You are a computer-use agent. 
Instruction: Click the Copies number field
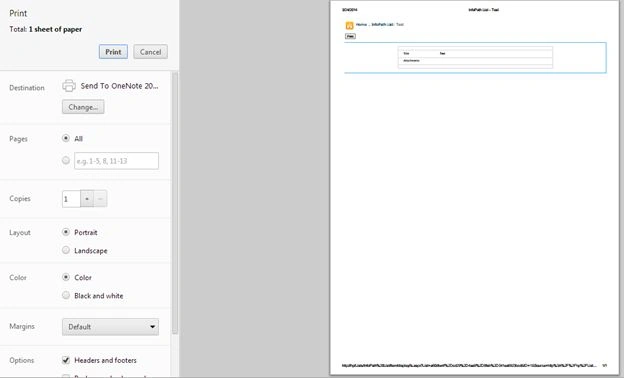[71, 199]
